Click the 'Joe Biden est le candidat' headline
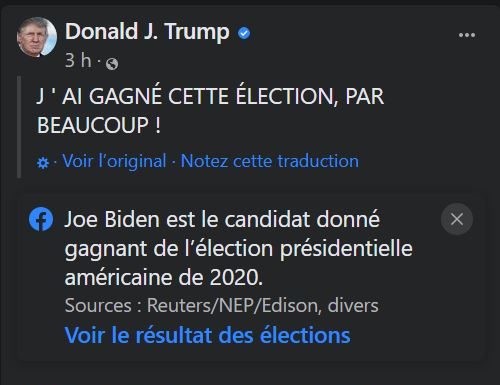This screenshot has height=385, width=500. [222, 219]
